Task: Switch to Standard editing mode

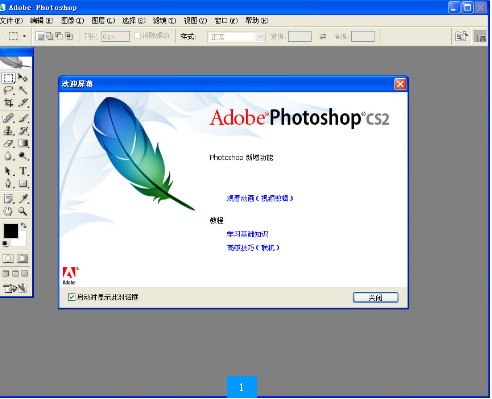Action: pos(8,259)
